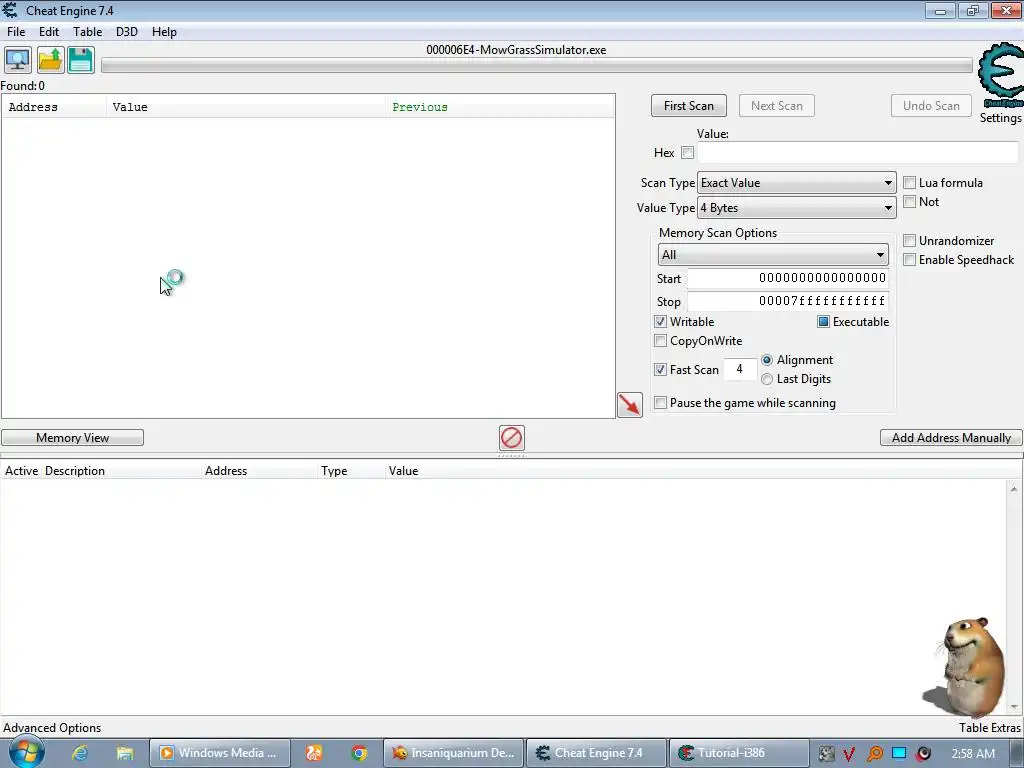Click the First Scan button
The image size is (1024, 768).
(688, 106)
